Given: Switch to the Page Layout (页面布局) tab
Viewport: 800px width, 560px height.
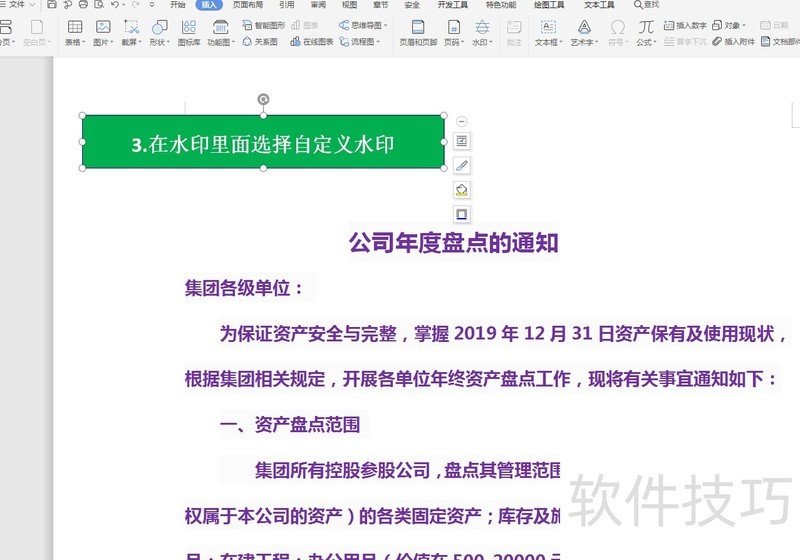Looking at the screenshot, I should (x=248, y=5).
